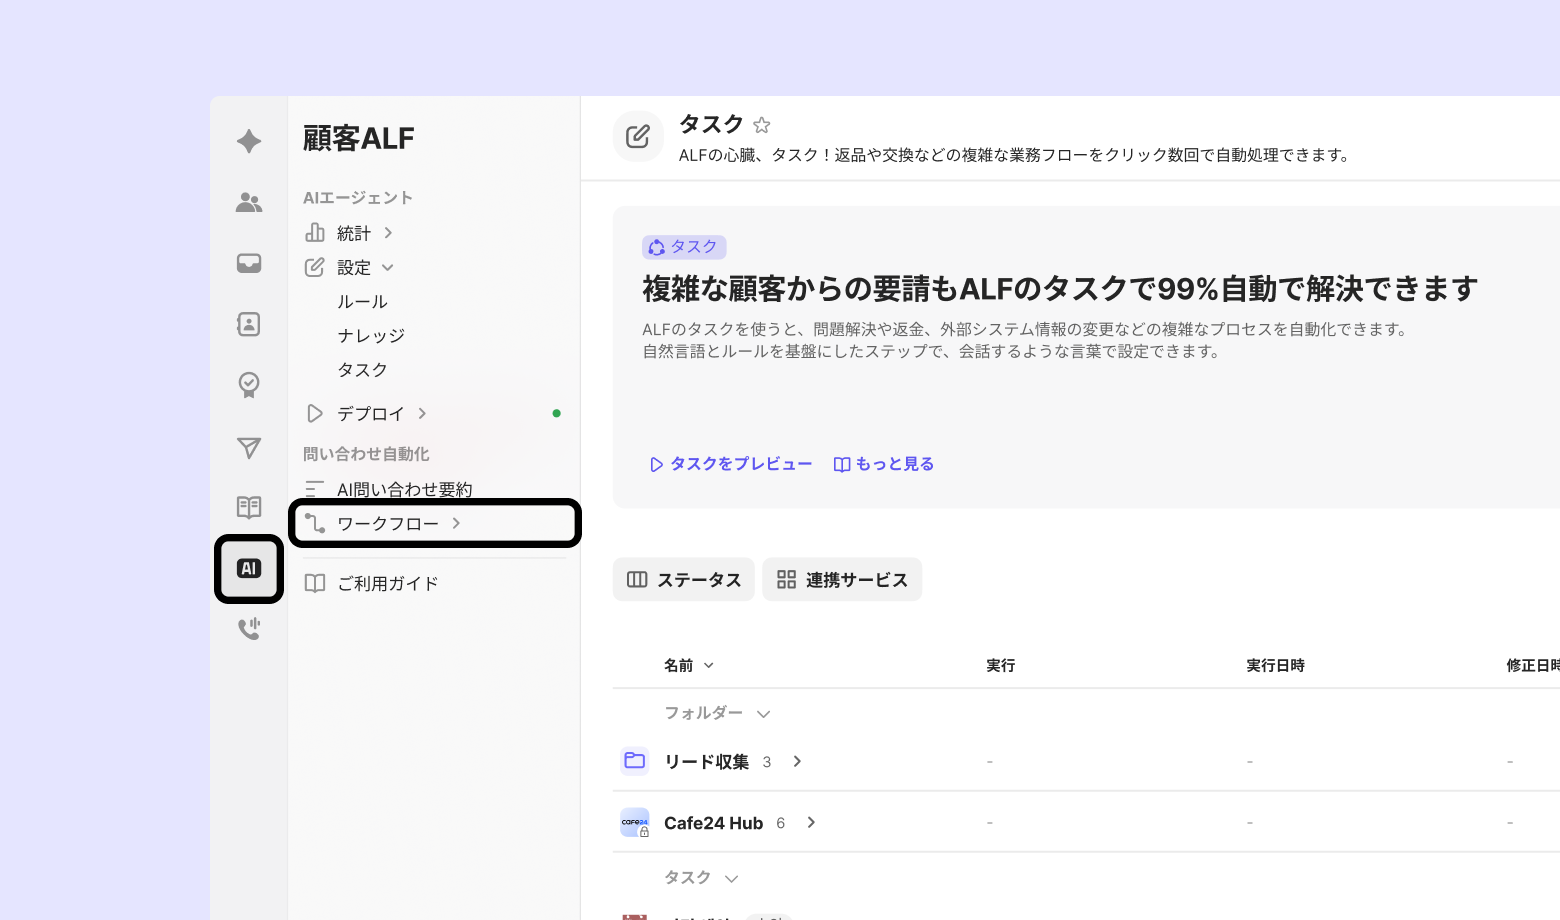Switch to the 連携サービス tab

point(842,580)
